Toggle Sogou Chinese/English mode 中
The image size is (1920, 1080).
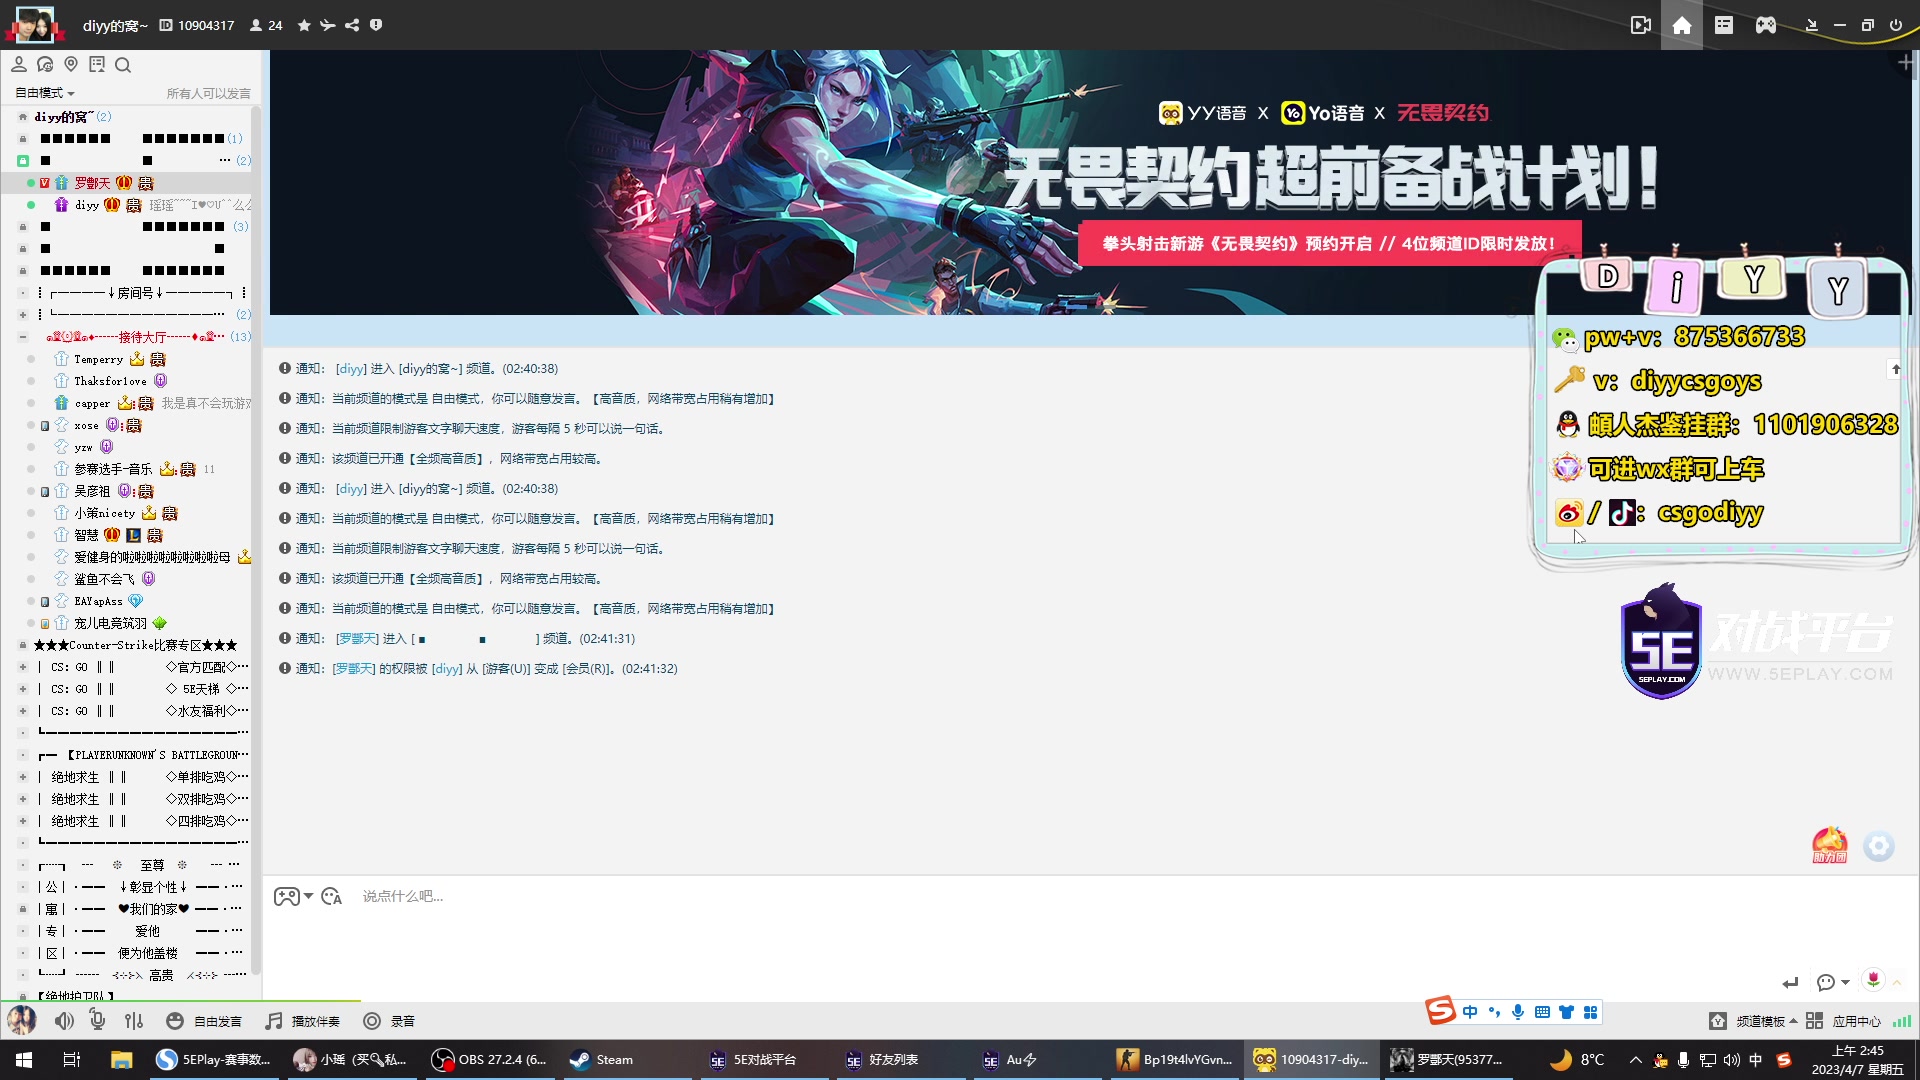(x=1470, y=1012)
